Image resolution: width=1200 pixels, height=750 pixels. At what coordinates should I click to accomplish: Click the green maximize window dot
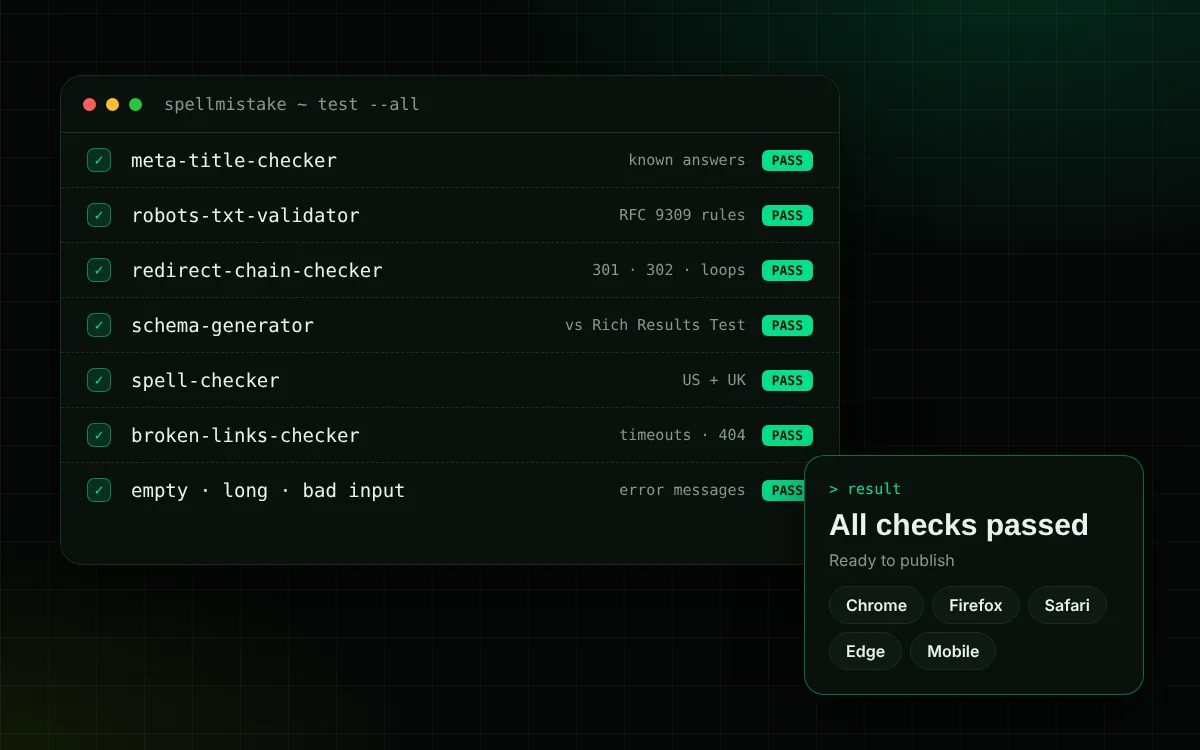tap(136, 104)
